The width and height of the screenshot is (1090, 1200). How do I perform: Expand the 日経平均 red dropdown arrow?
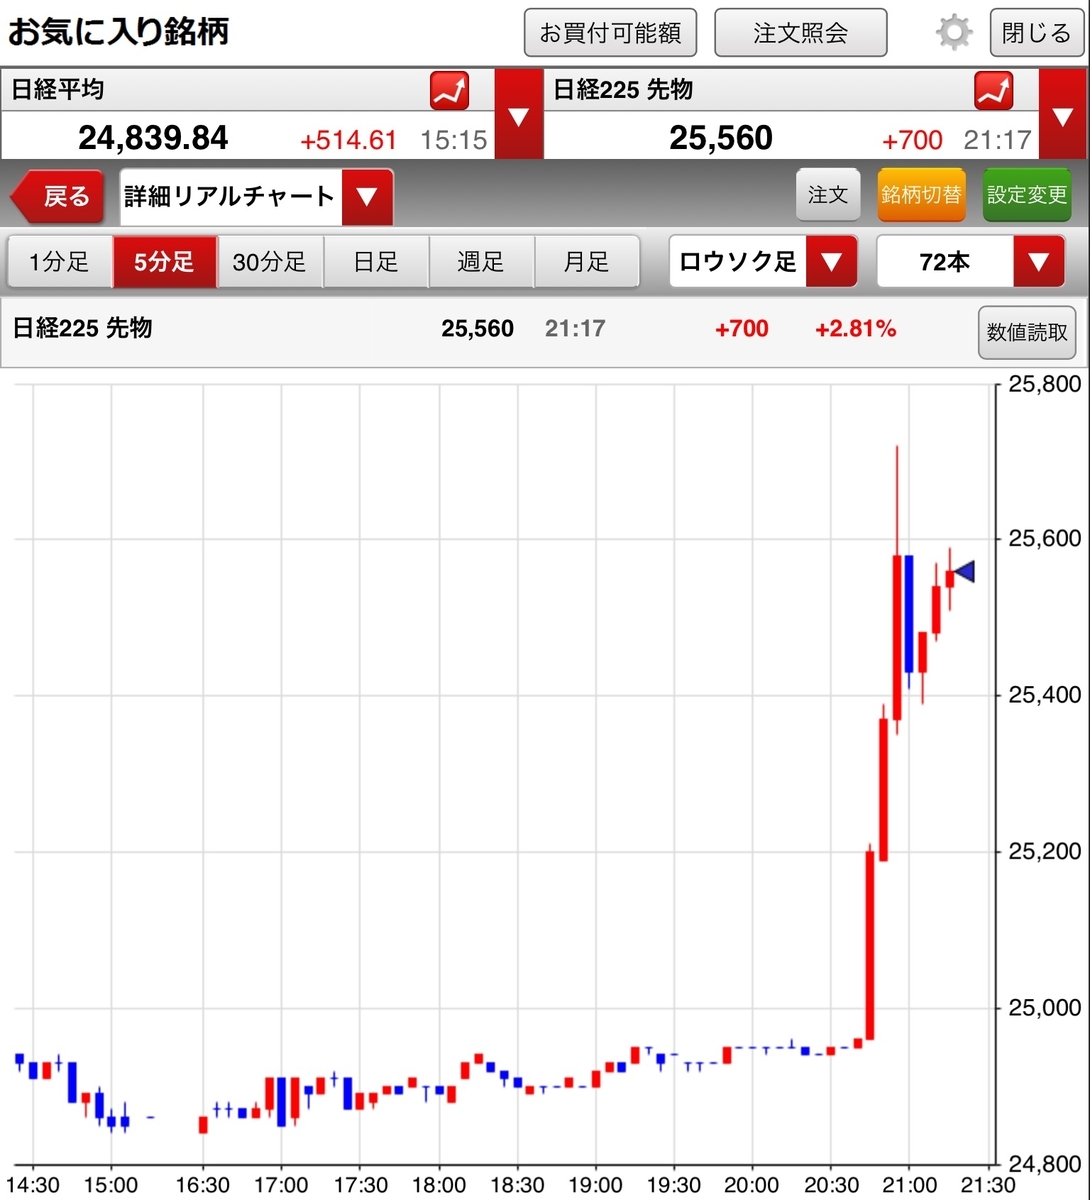pyautogui.click(x=518, y=115)
